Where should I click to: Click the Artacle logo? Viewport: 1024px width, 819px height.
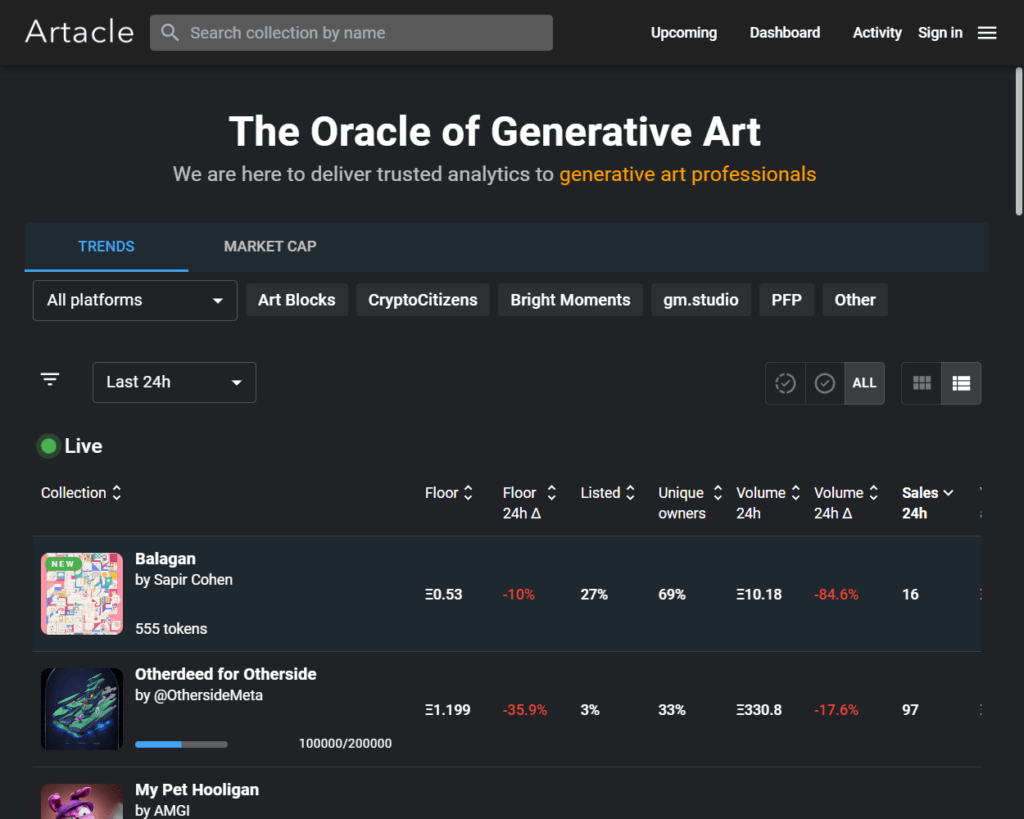click(x=79, y=32)
